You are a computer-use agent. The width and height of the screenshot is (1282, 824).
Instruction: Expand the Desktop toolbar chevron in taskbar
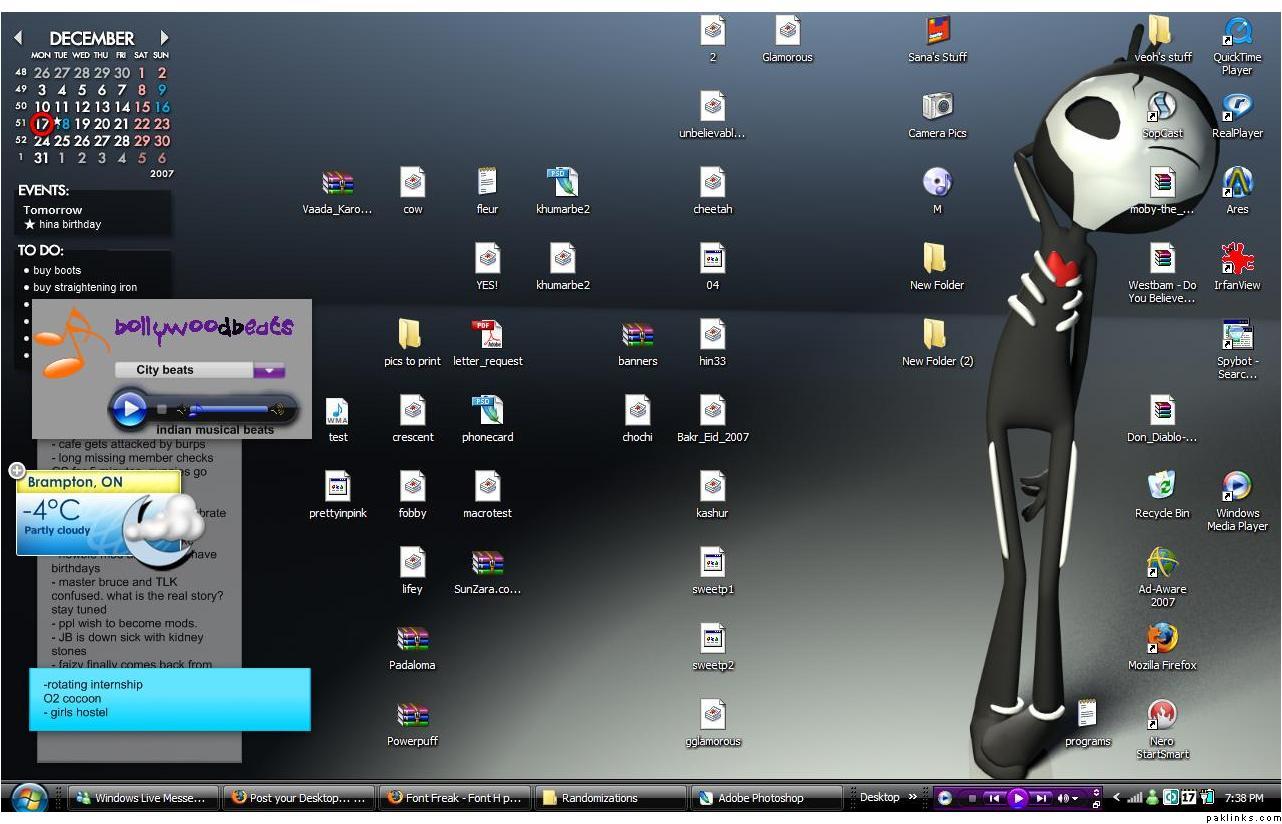pyautogui.click(x=912, y=797)
